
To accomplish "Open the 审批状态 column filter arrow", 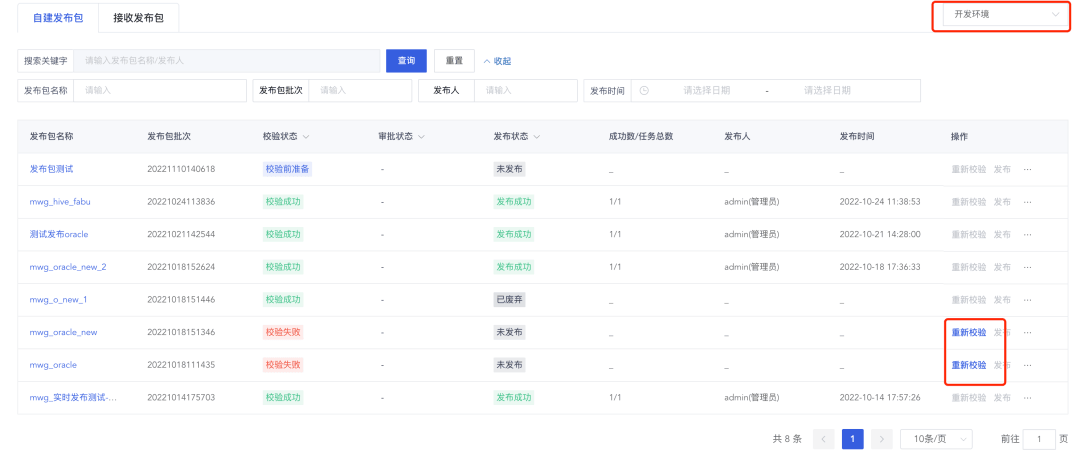I will pyautogui.click(x=422, y=137).
